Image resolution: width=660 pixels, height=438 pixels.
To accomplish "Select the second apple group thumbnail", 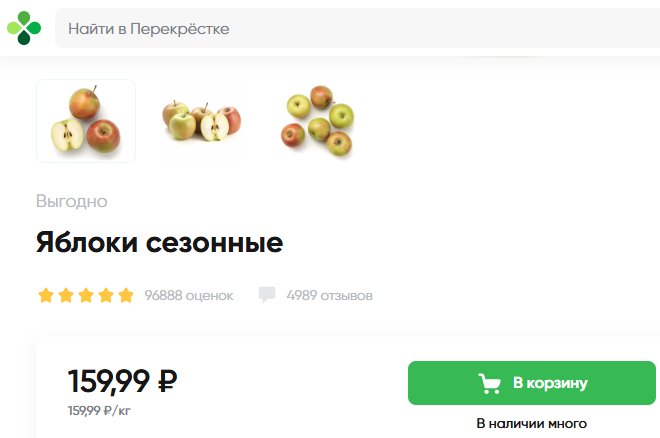I will pos(202,121).
